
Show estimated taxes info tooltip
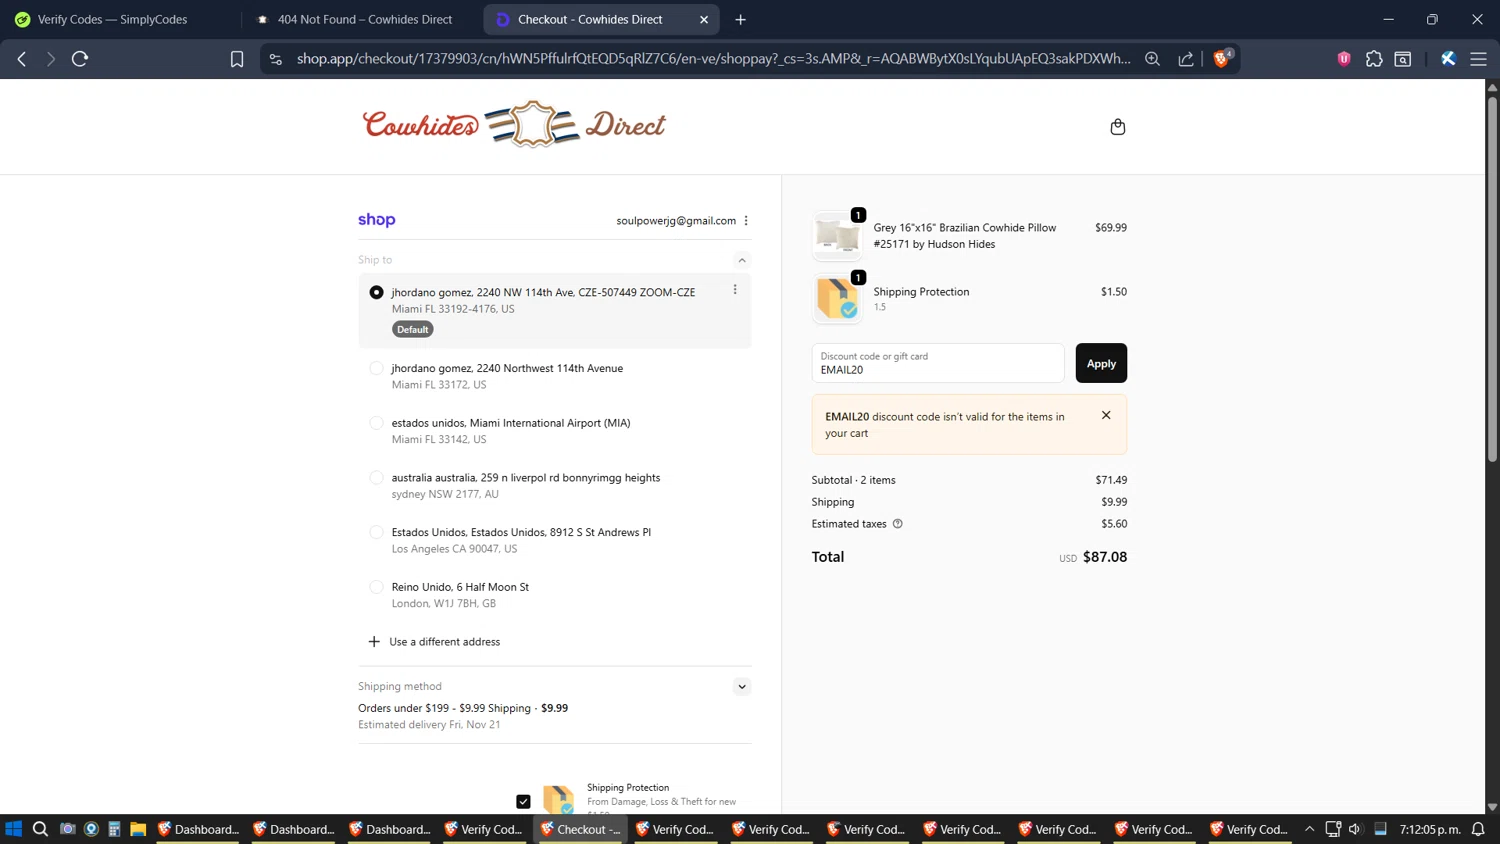coord(897,524)
